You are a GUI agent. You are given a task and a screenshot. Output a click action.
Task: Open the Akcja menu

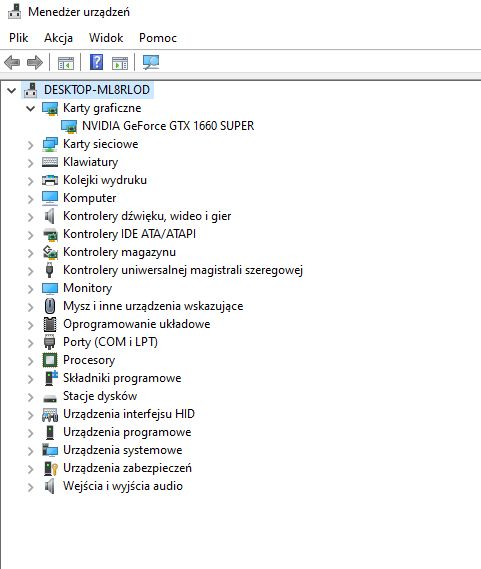58,38
